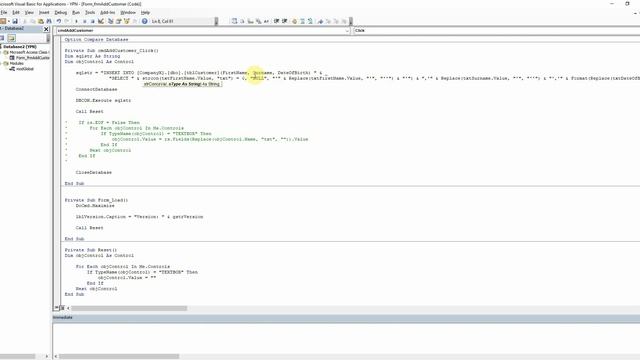Open Project Explorer from toolbar

(x=110, y=21)
